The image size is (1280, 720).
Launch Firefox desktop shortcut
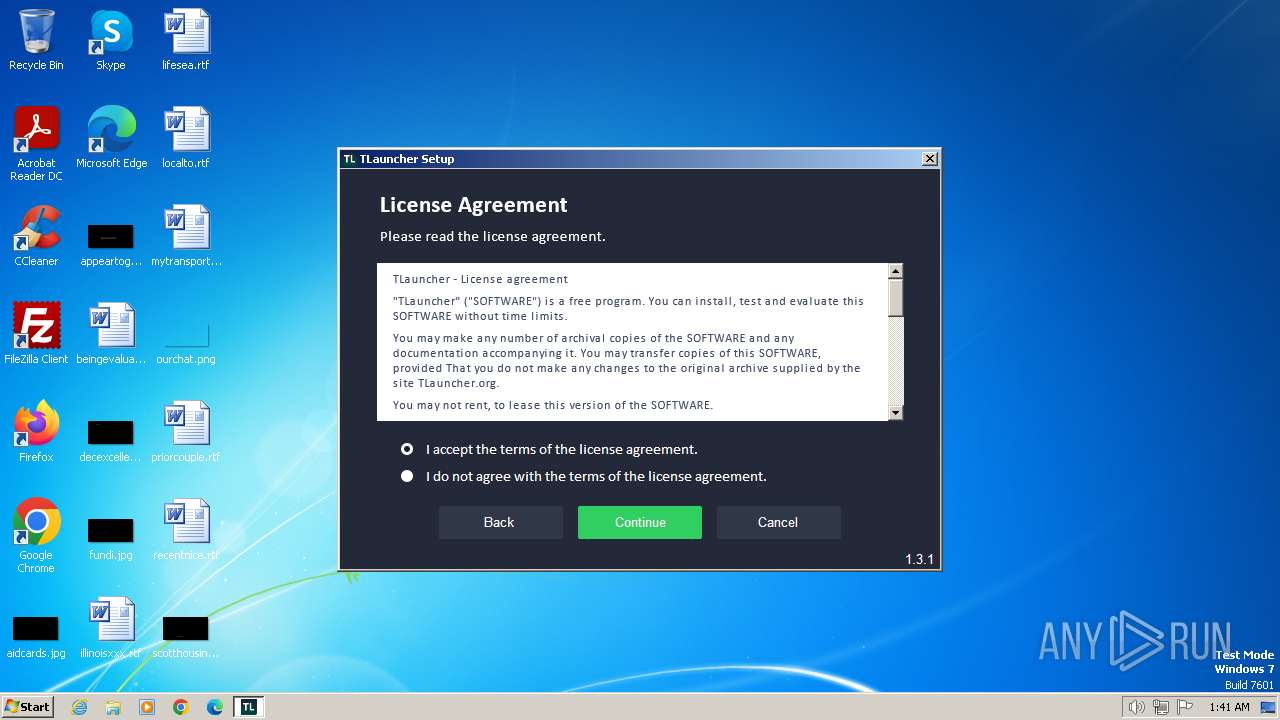click(36, 431)
